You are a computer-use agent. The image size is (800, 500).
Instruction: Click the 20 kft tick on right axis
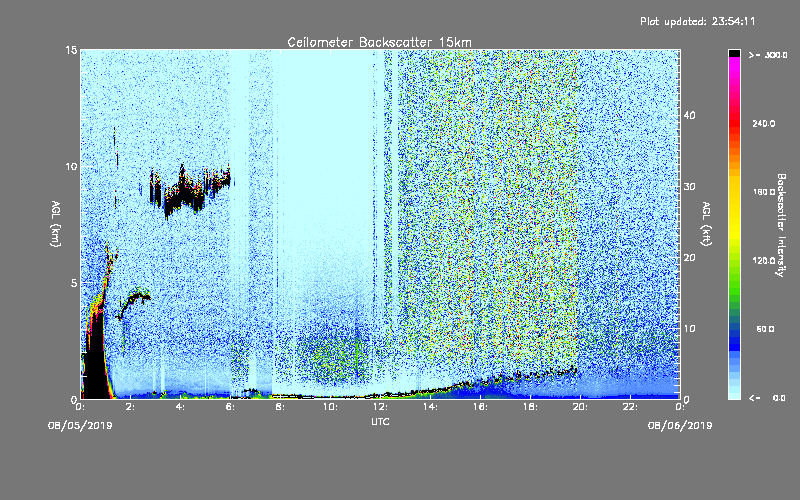coord(689,258)
